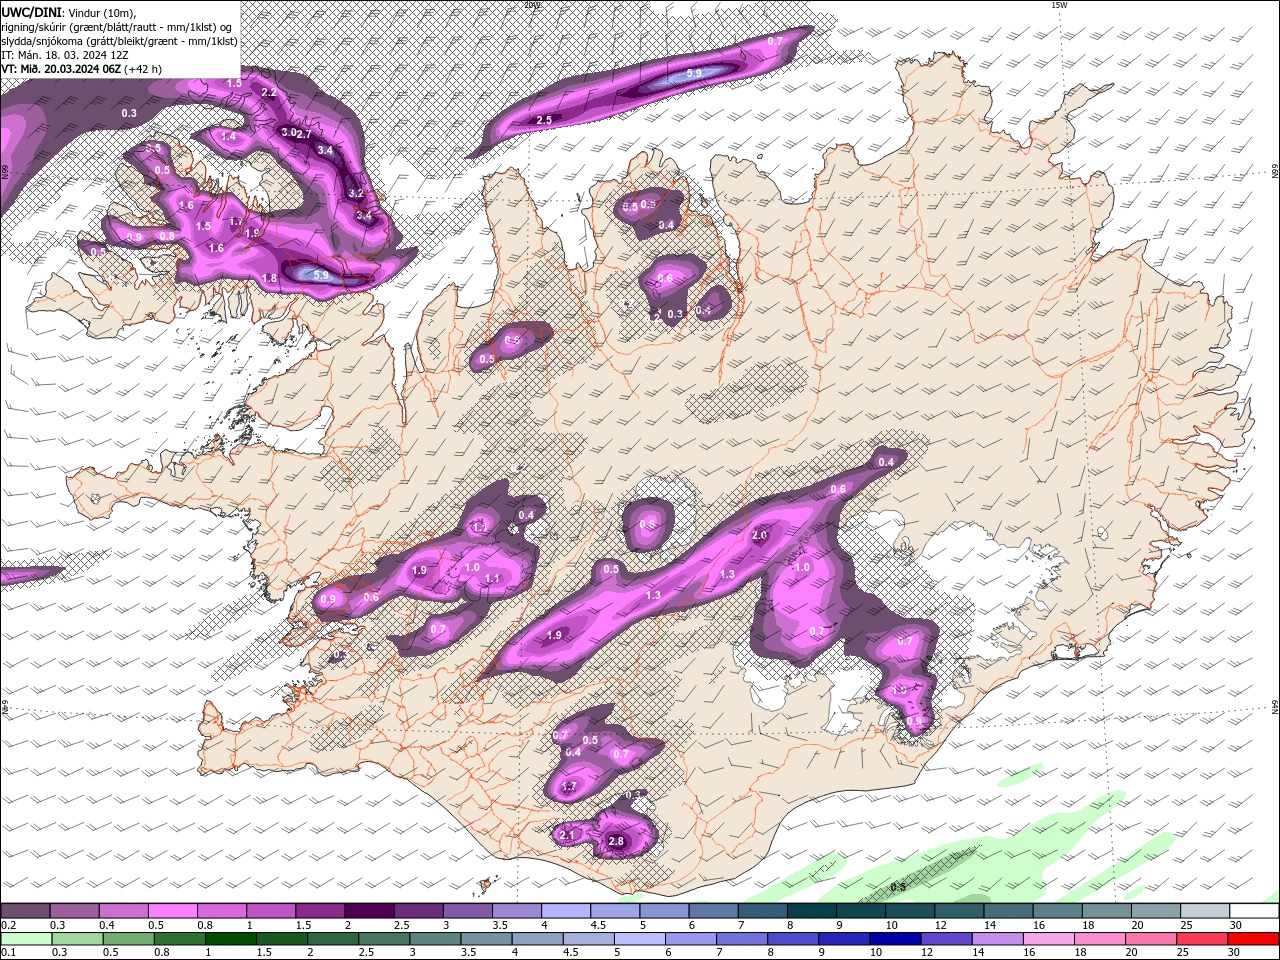This screenshot has height=960, width=1280.
Task: Click the 2.0 snowfall value in central Iceland
Action: (759, 535)
